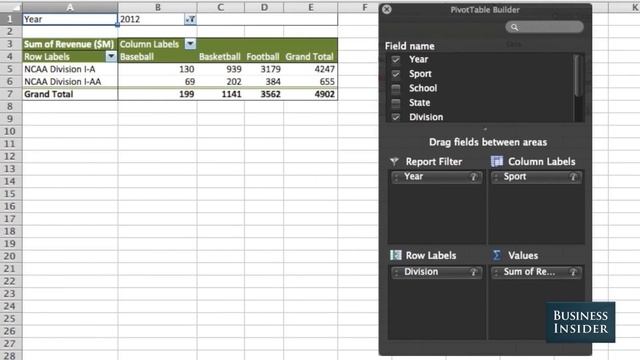Open info for Sport field pill
Screen dimensions: 640x360
[x=573, y=177]
